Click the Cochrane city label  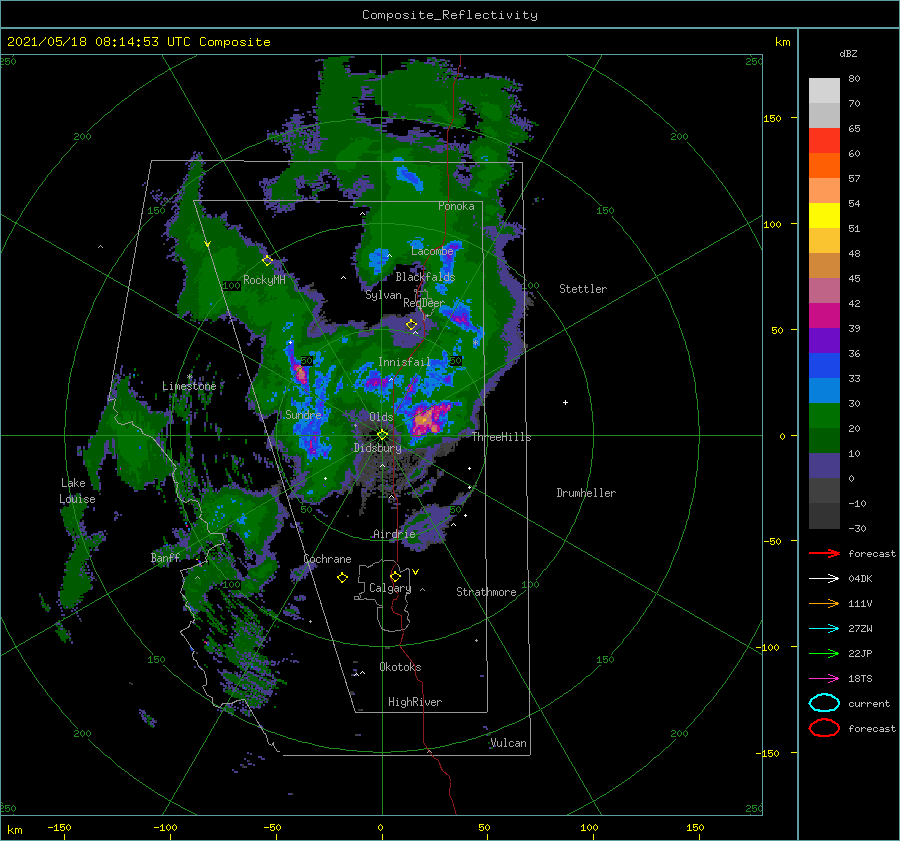(327, 559)
